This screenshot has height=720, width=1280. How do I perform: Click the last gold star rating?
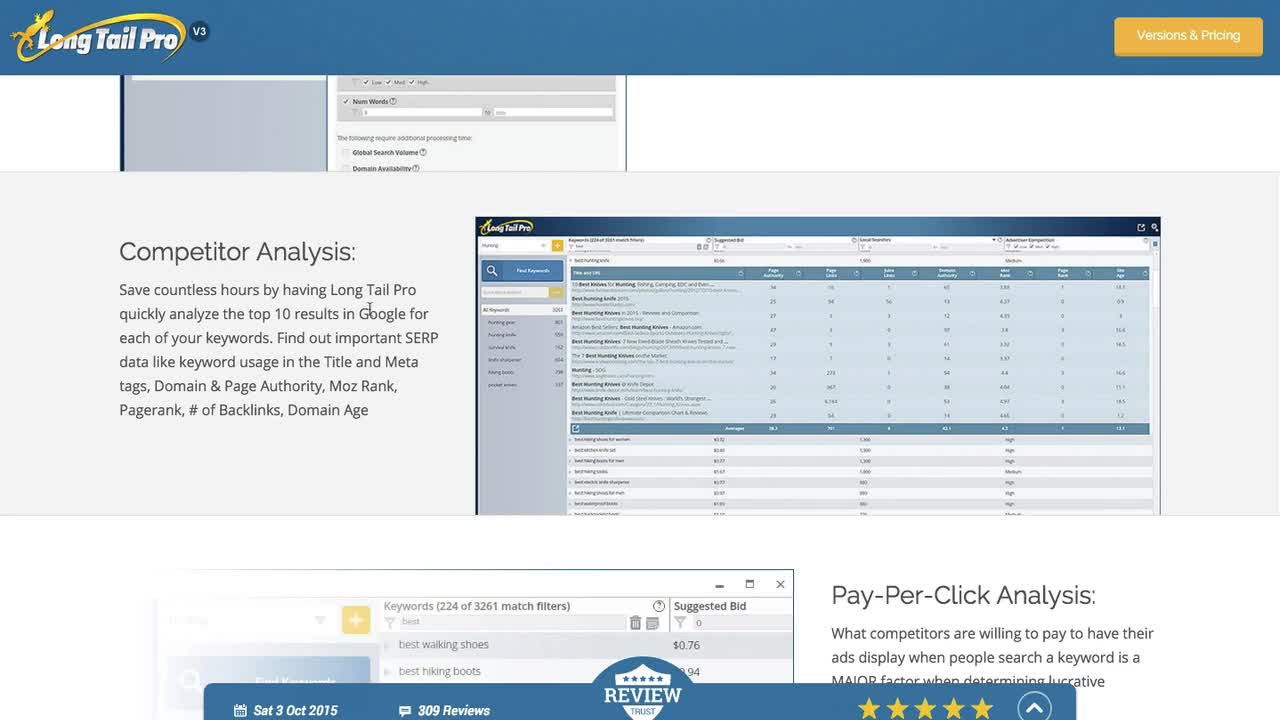coord(982,709)
